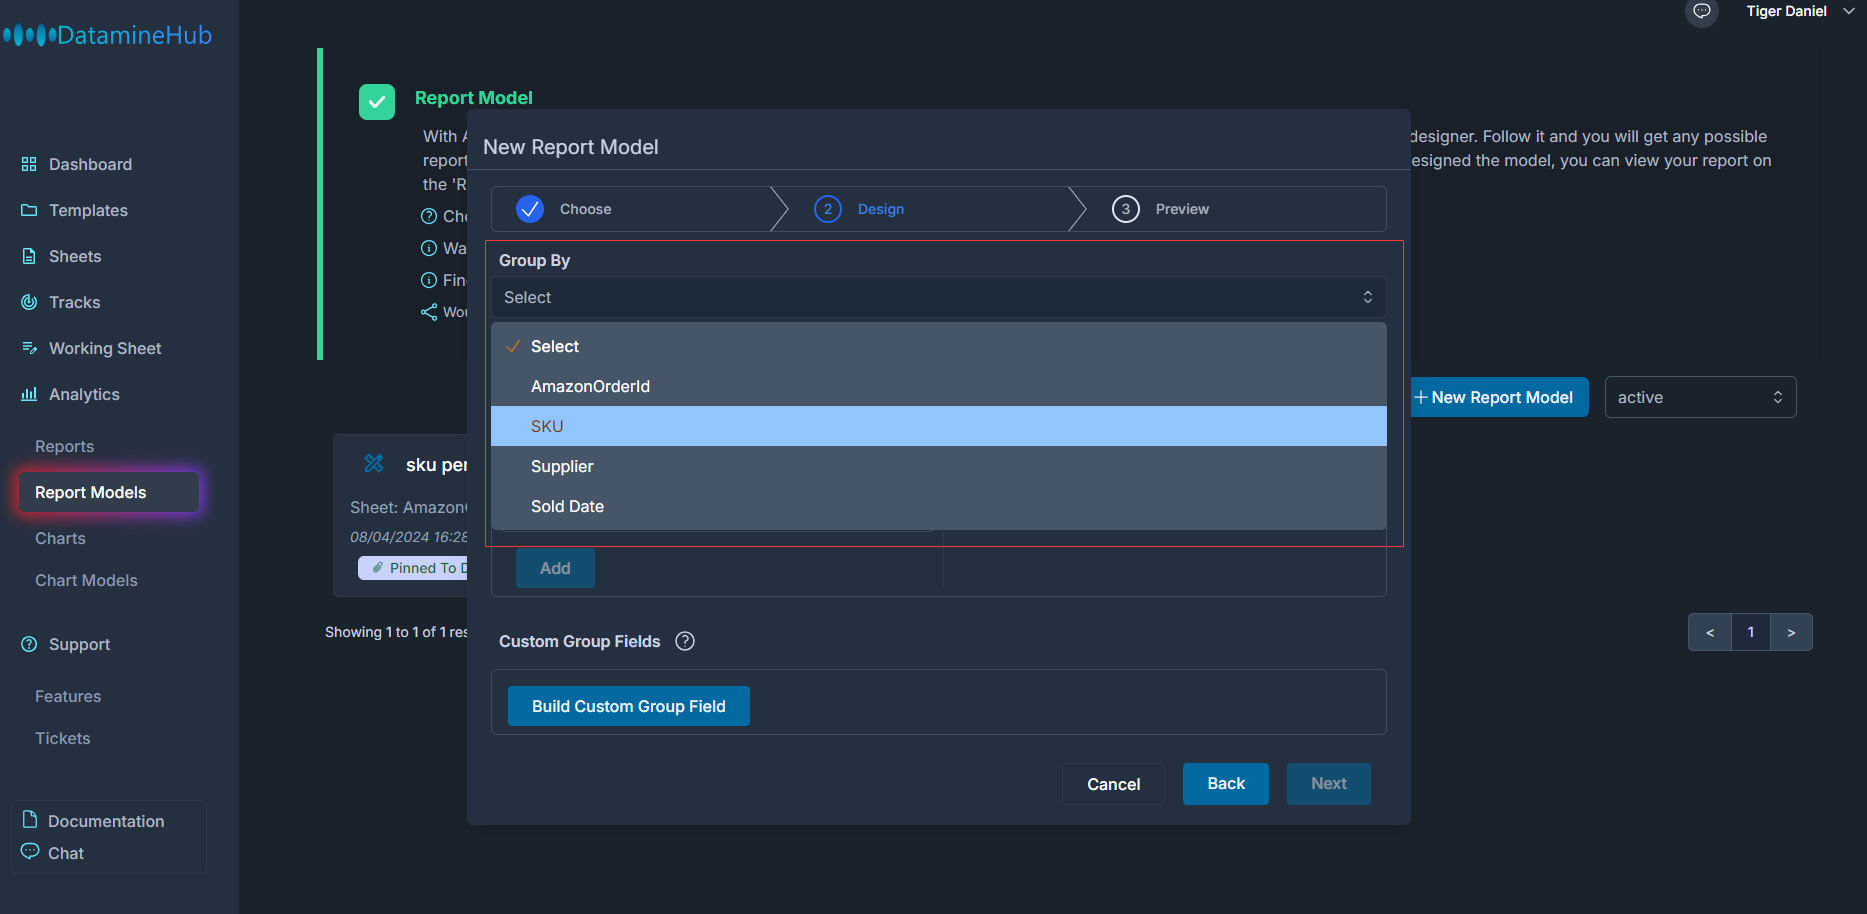Open Reports under Analytics
Screen dimensions: 1867x914
pyautogui.click(x=64, y=446)
